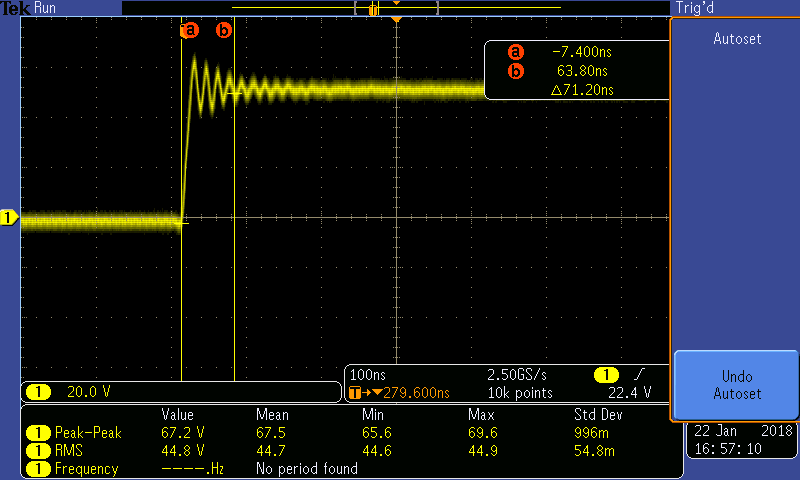Click the date 22 Jan 2018
800x480 pixels.
pyautogui.click(x=743, y=431)
